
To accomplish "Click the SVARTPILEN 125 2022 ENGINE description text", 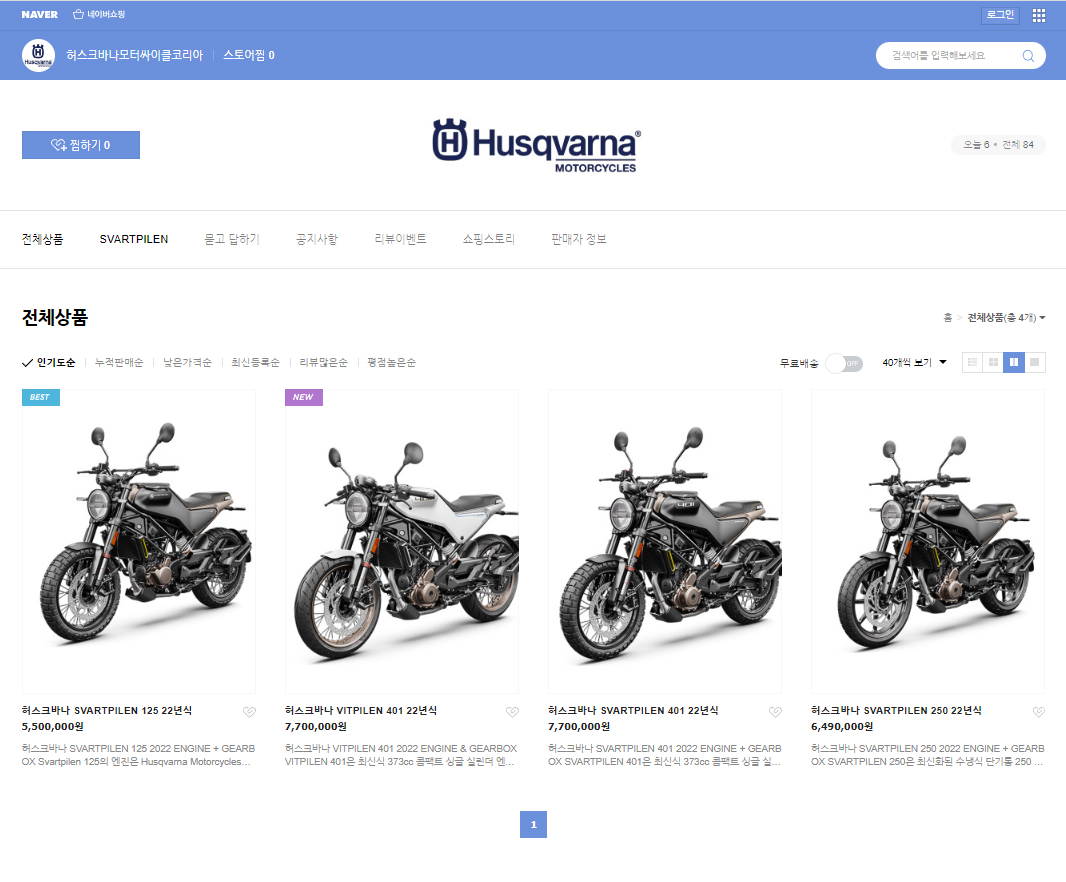I will [x=139, y=755].
